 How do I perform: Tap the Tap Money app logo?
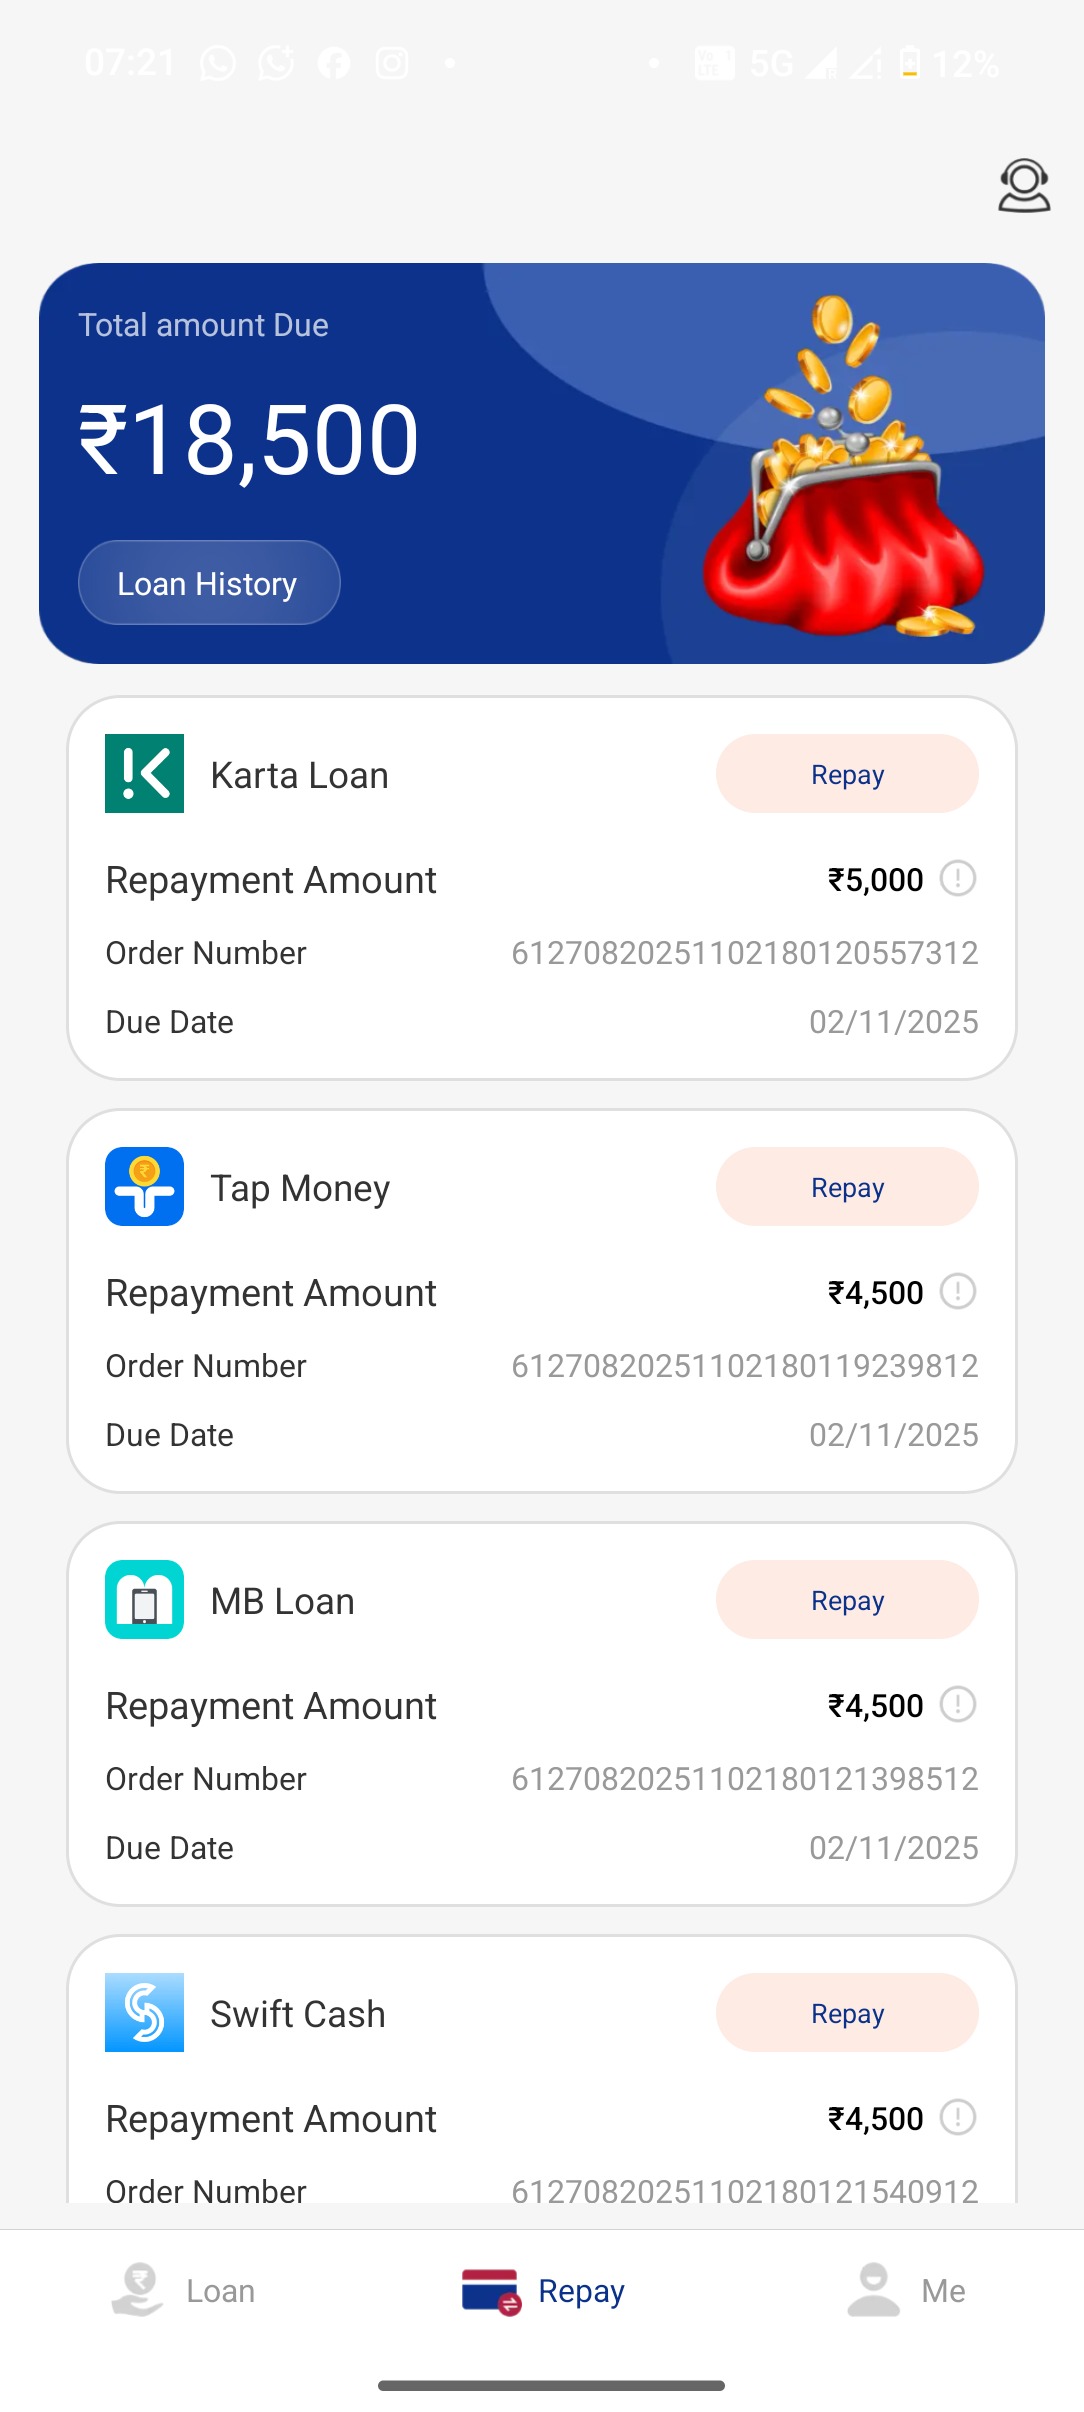(x=144, y=1187)
